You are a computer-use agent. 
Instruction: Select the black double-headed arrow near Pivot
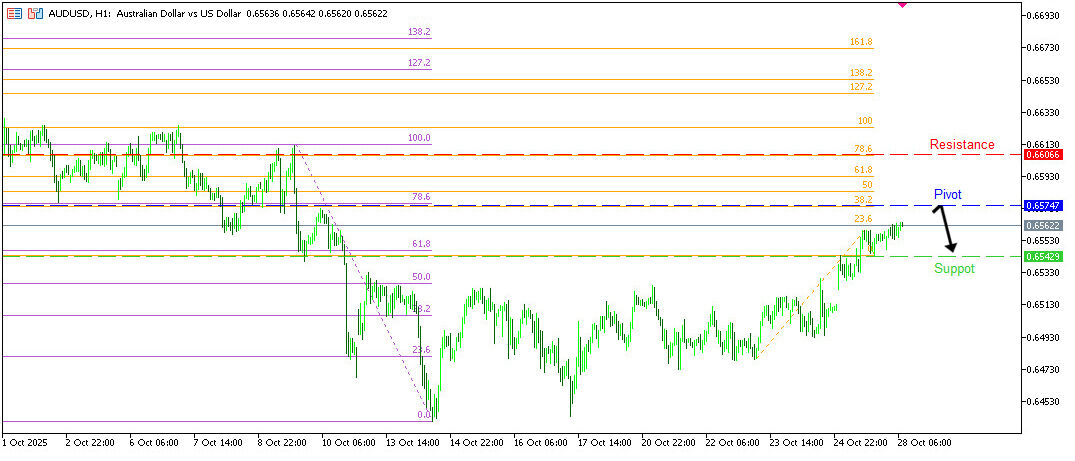coord(945,229)
